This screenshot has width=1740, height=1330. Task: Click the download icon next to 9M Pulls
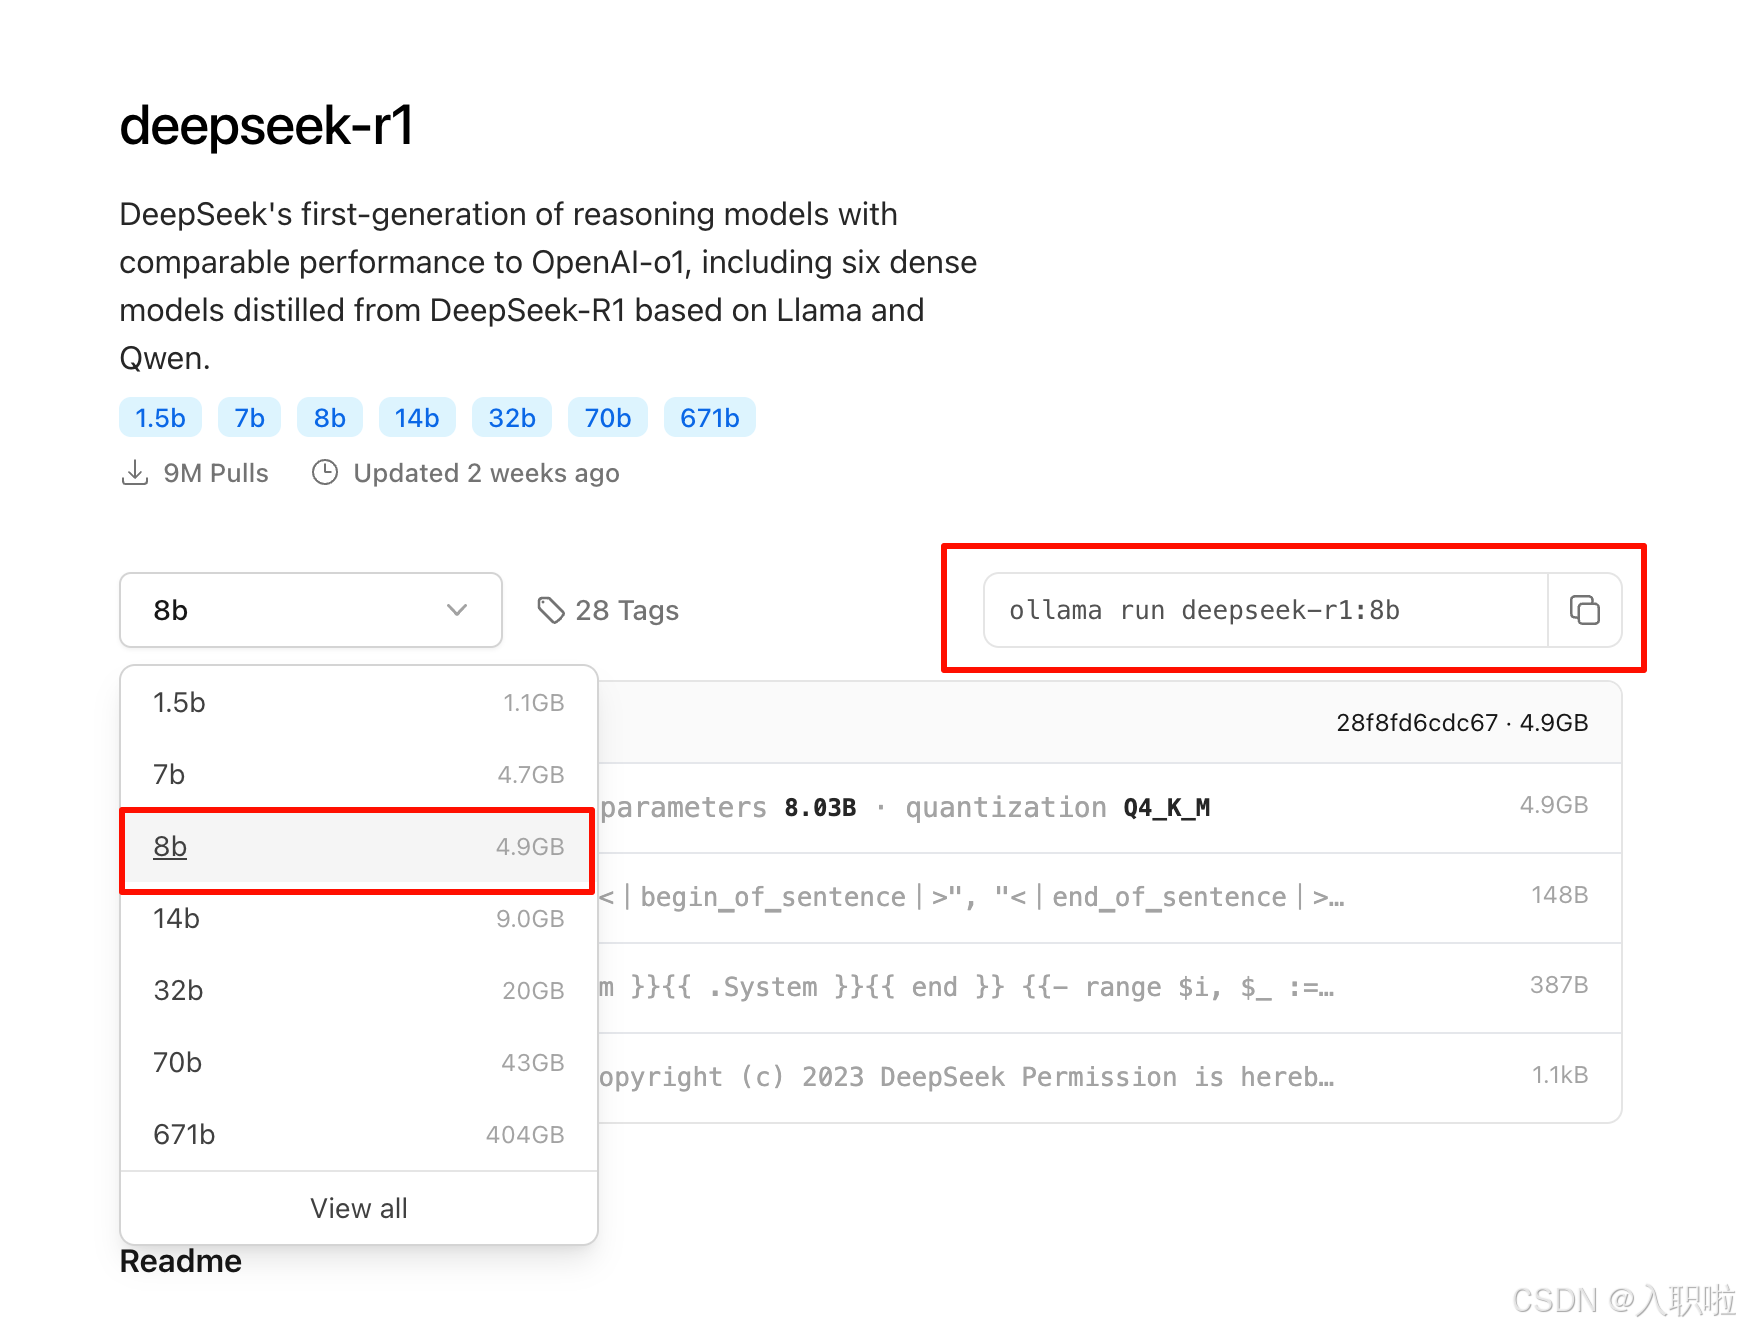pos(135,473)
